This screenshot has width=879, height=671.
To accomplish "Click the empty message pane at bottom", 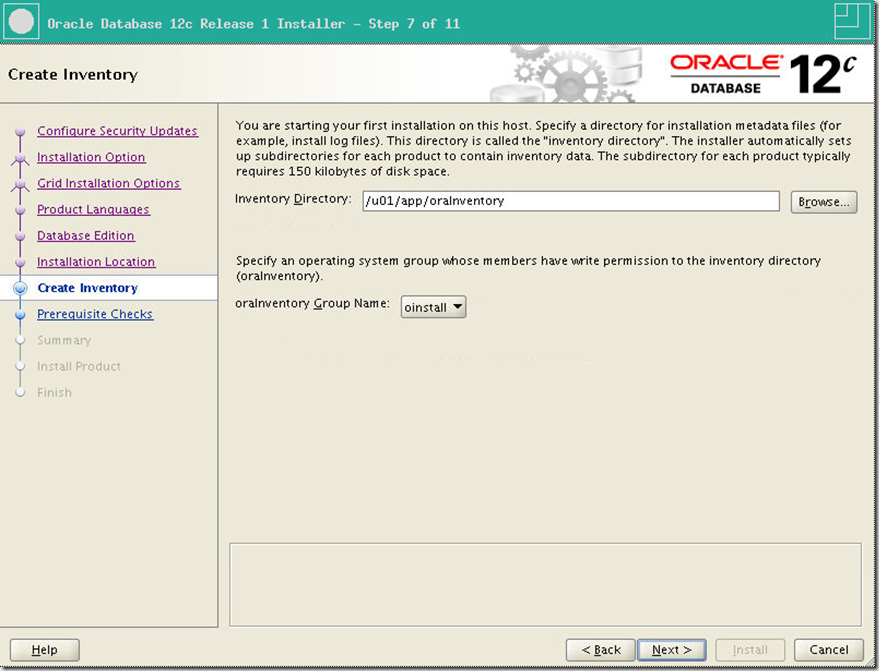I will 545,584.
